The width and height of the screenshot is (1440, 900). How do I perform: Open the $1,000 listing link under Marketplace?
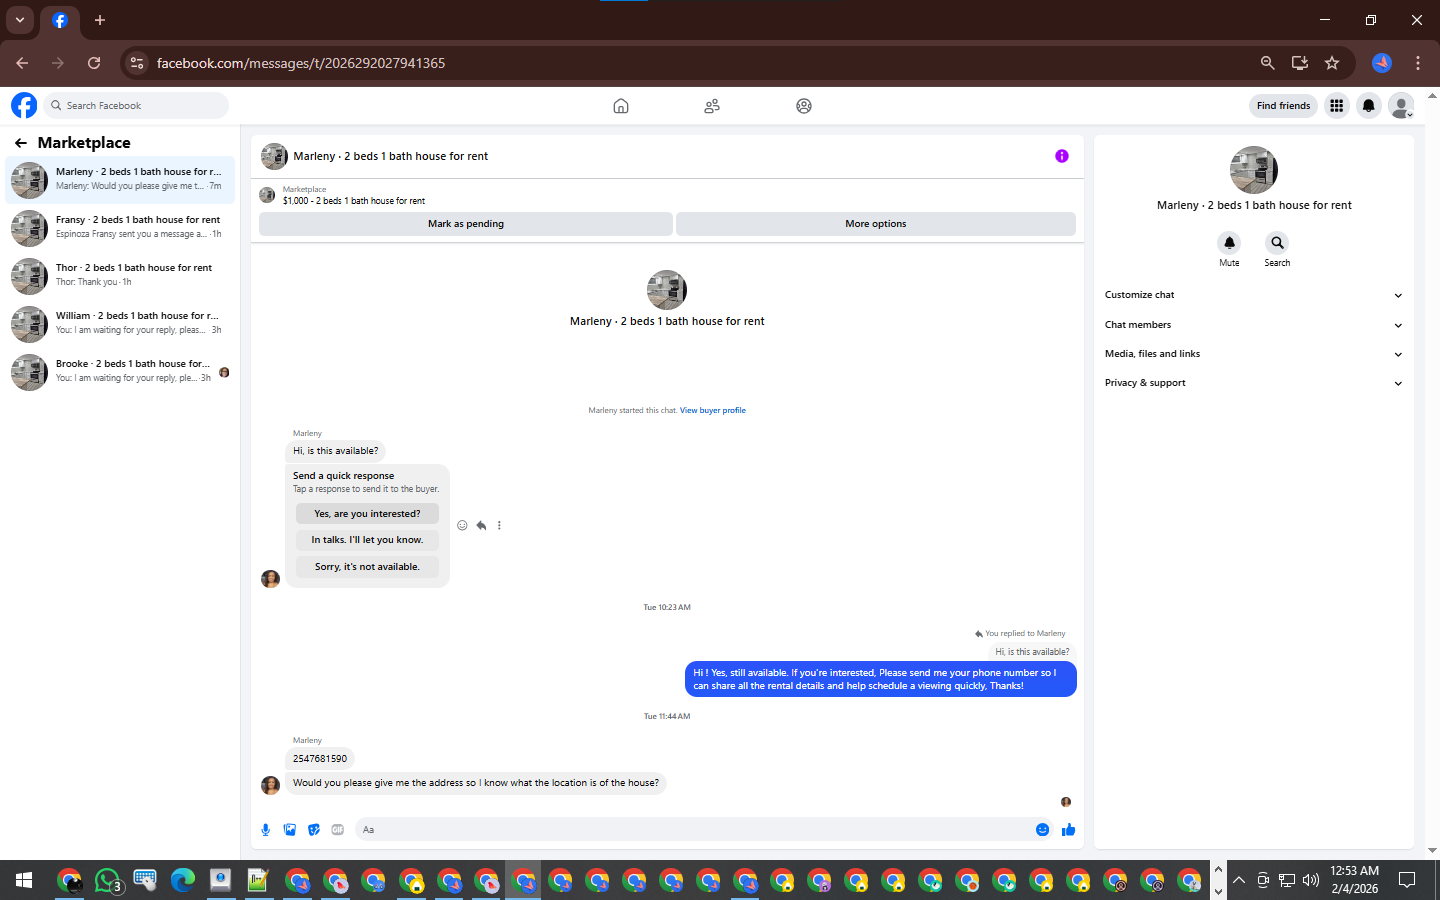pos(354,201)
